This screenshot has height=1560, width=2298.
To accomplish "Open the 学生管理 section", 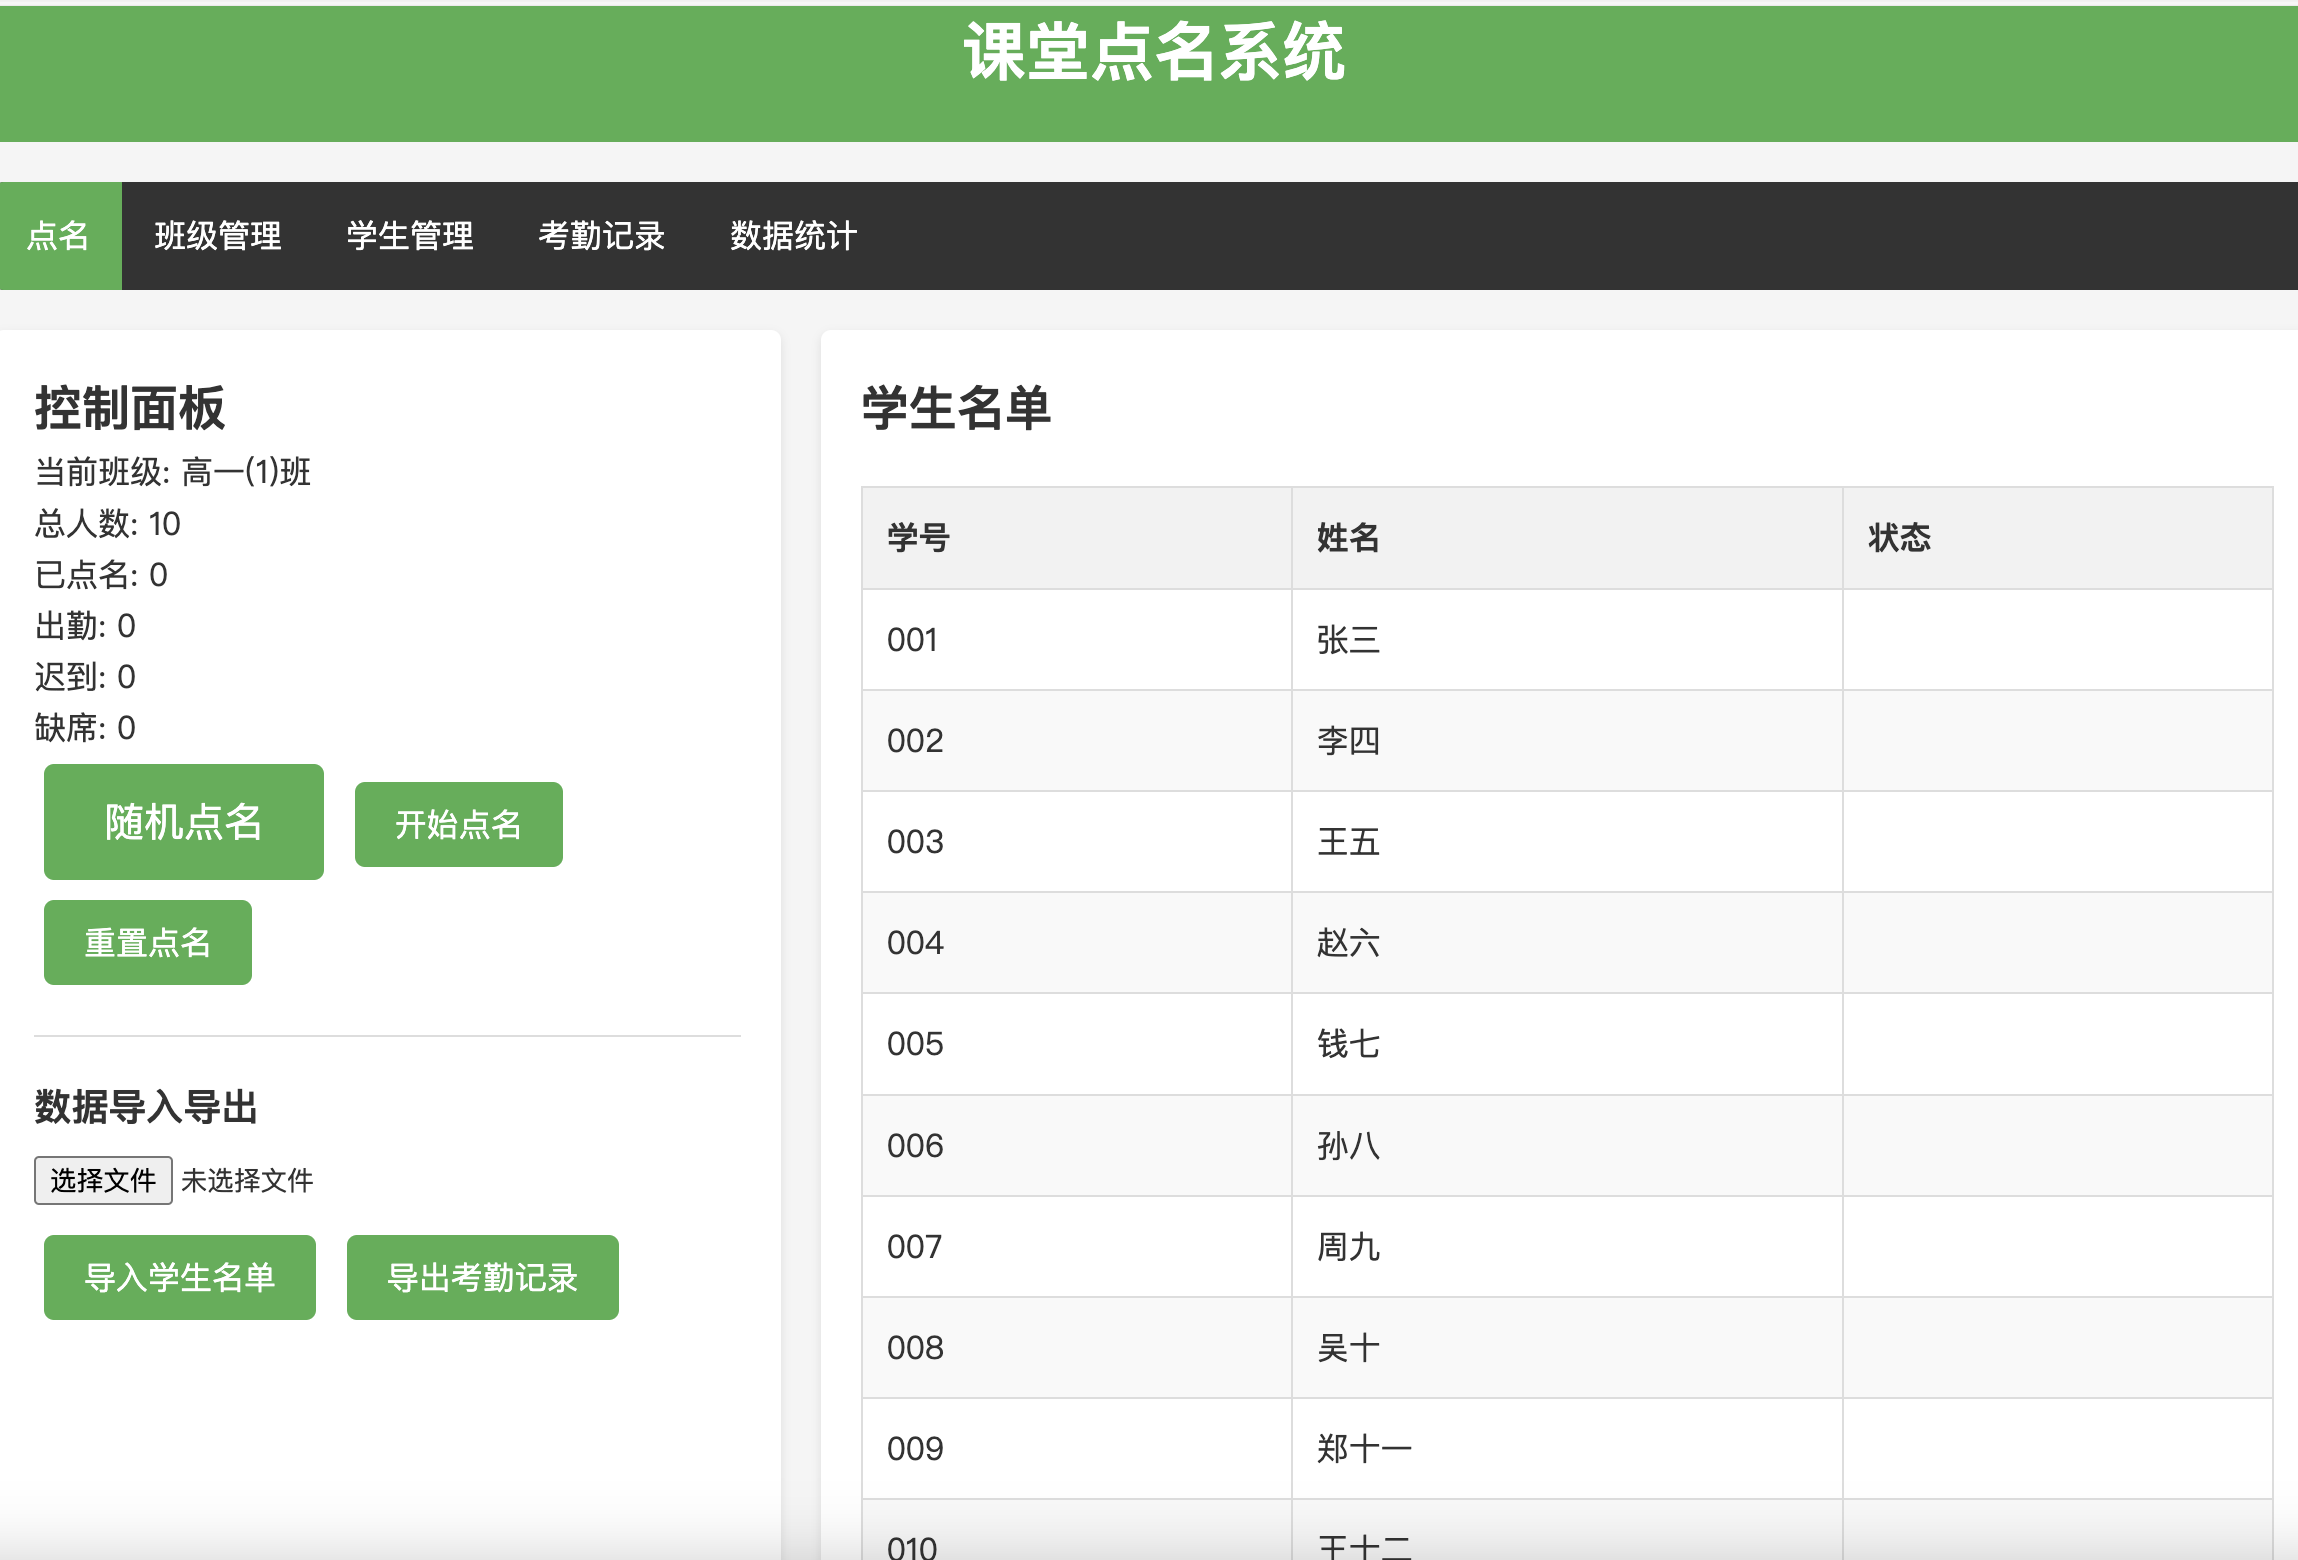I will (410, 234).
